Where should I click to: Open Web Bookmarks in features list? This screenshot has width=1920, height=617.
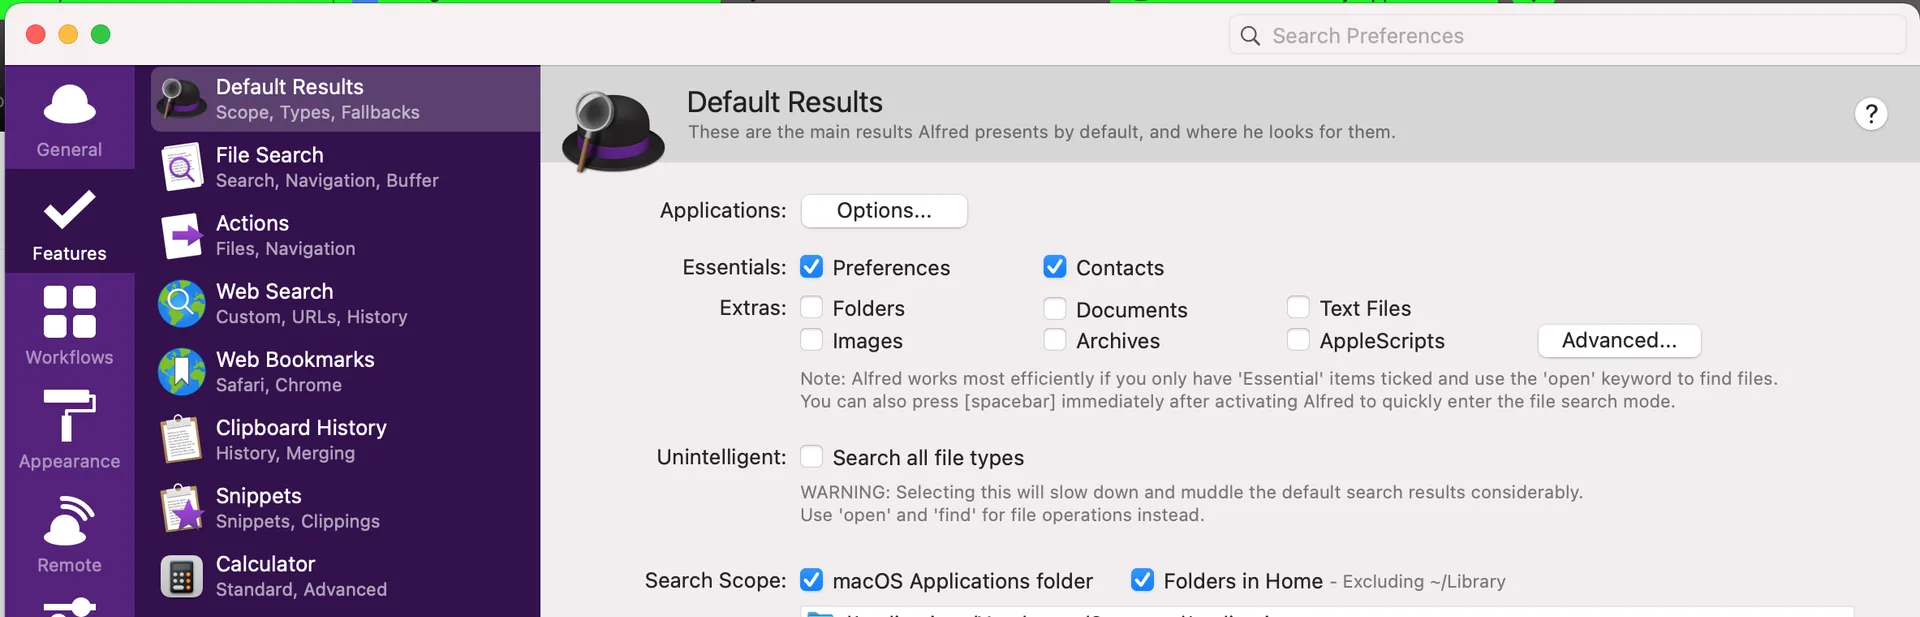point(346,371)
